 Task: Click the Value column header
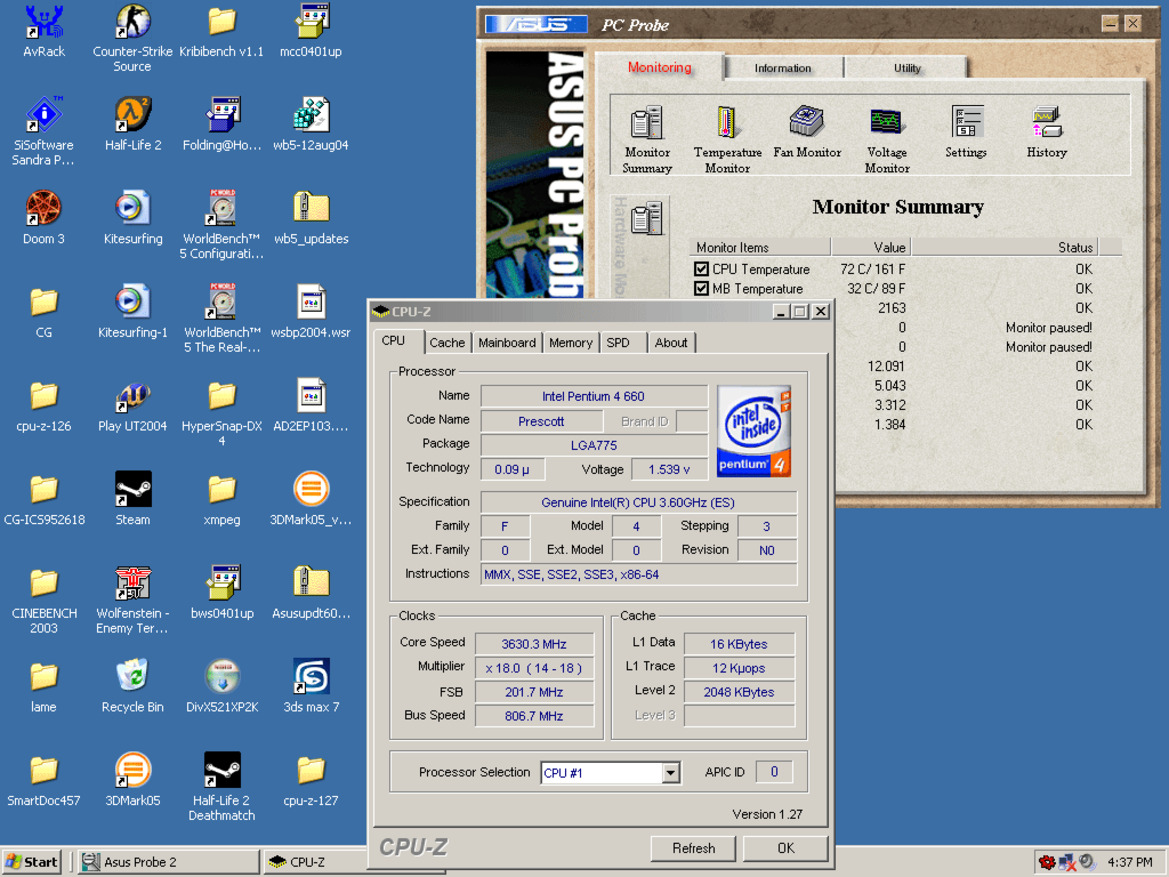click(871, 247)
